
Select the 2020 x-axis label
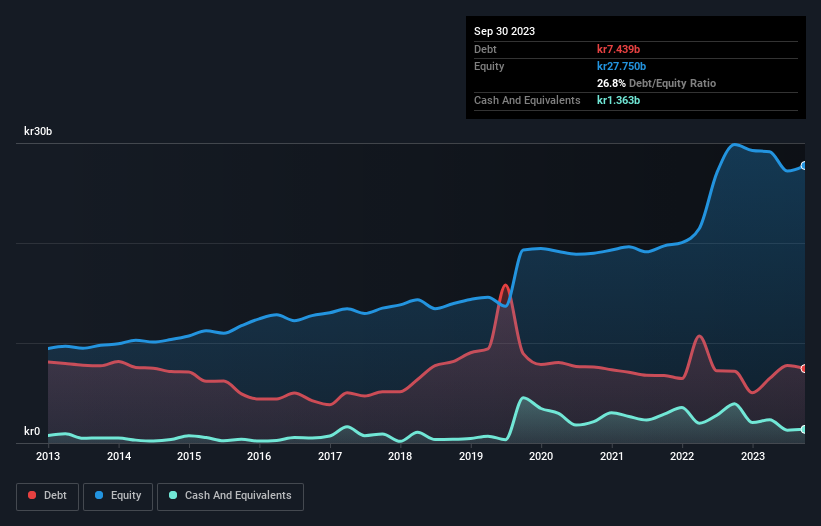point(541,456)
